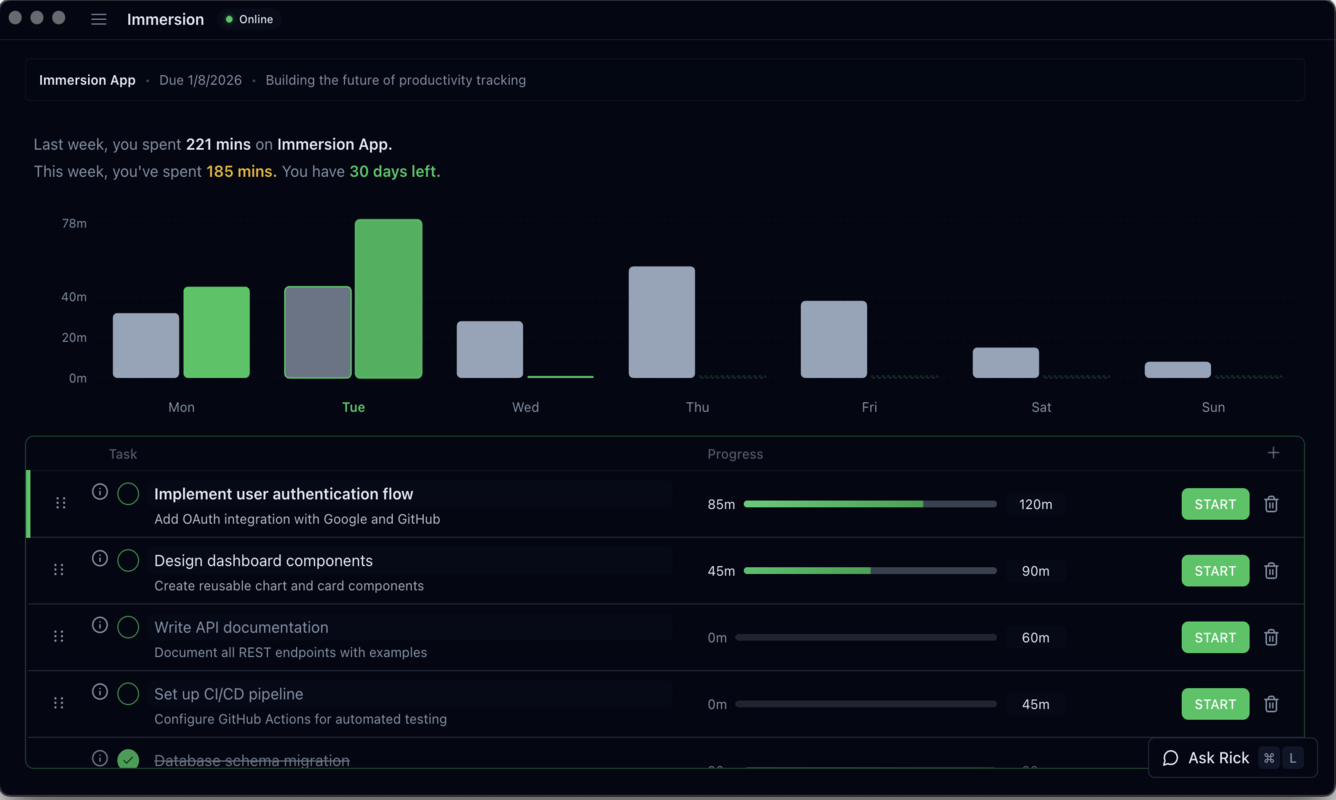Open info for Design dashboard components task
The image size is (1336, 800).
click(x=100, y=558)
